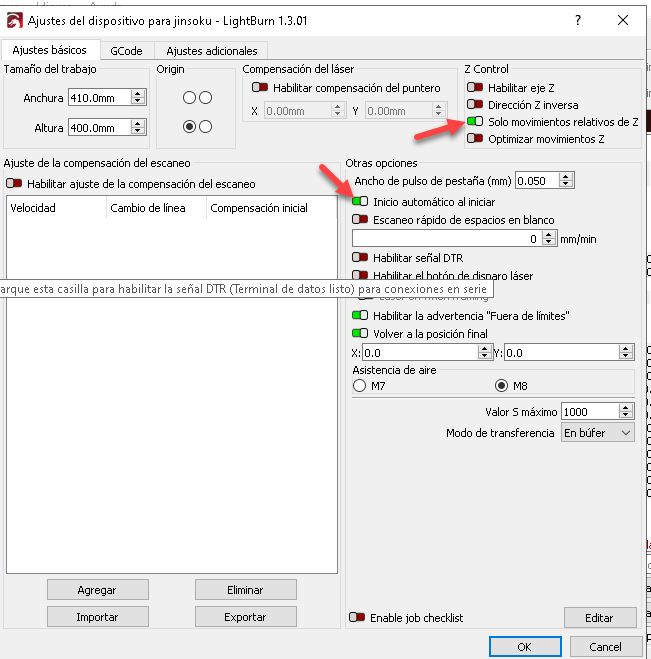Enable the Habilitar eje Z switch

click(x=475, y=87)
